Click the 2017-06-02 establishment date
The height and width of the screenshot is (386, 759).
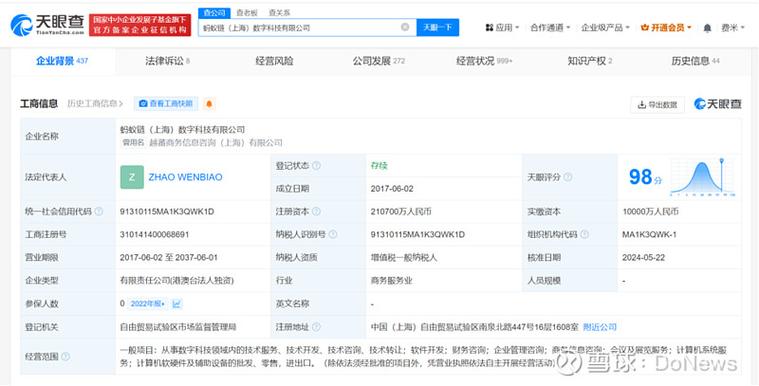[x=392, y=189]
